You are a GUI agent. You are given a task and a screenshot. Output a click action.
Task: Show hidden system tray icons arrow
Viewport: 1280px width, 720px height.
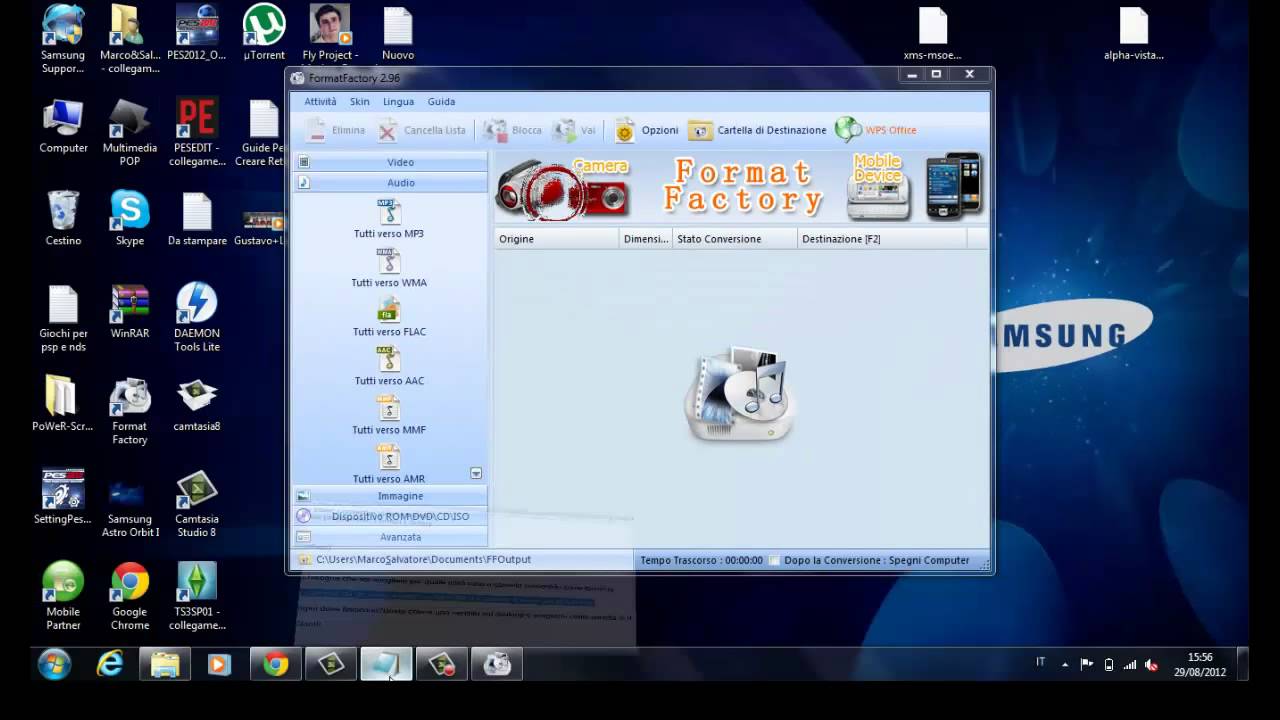click(1064, 664)
